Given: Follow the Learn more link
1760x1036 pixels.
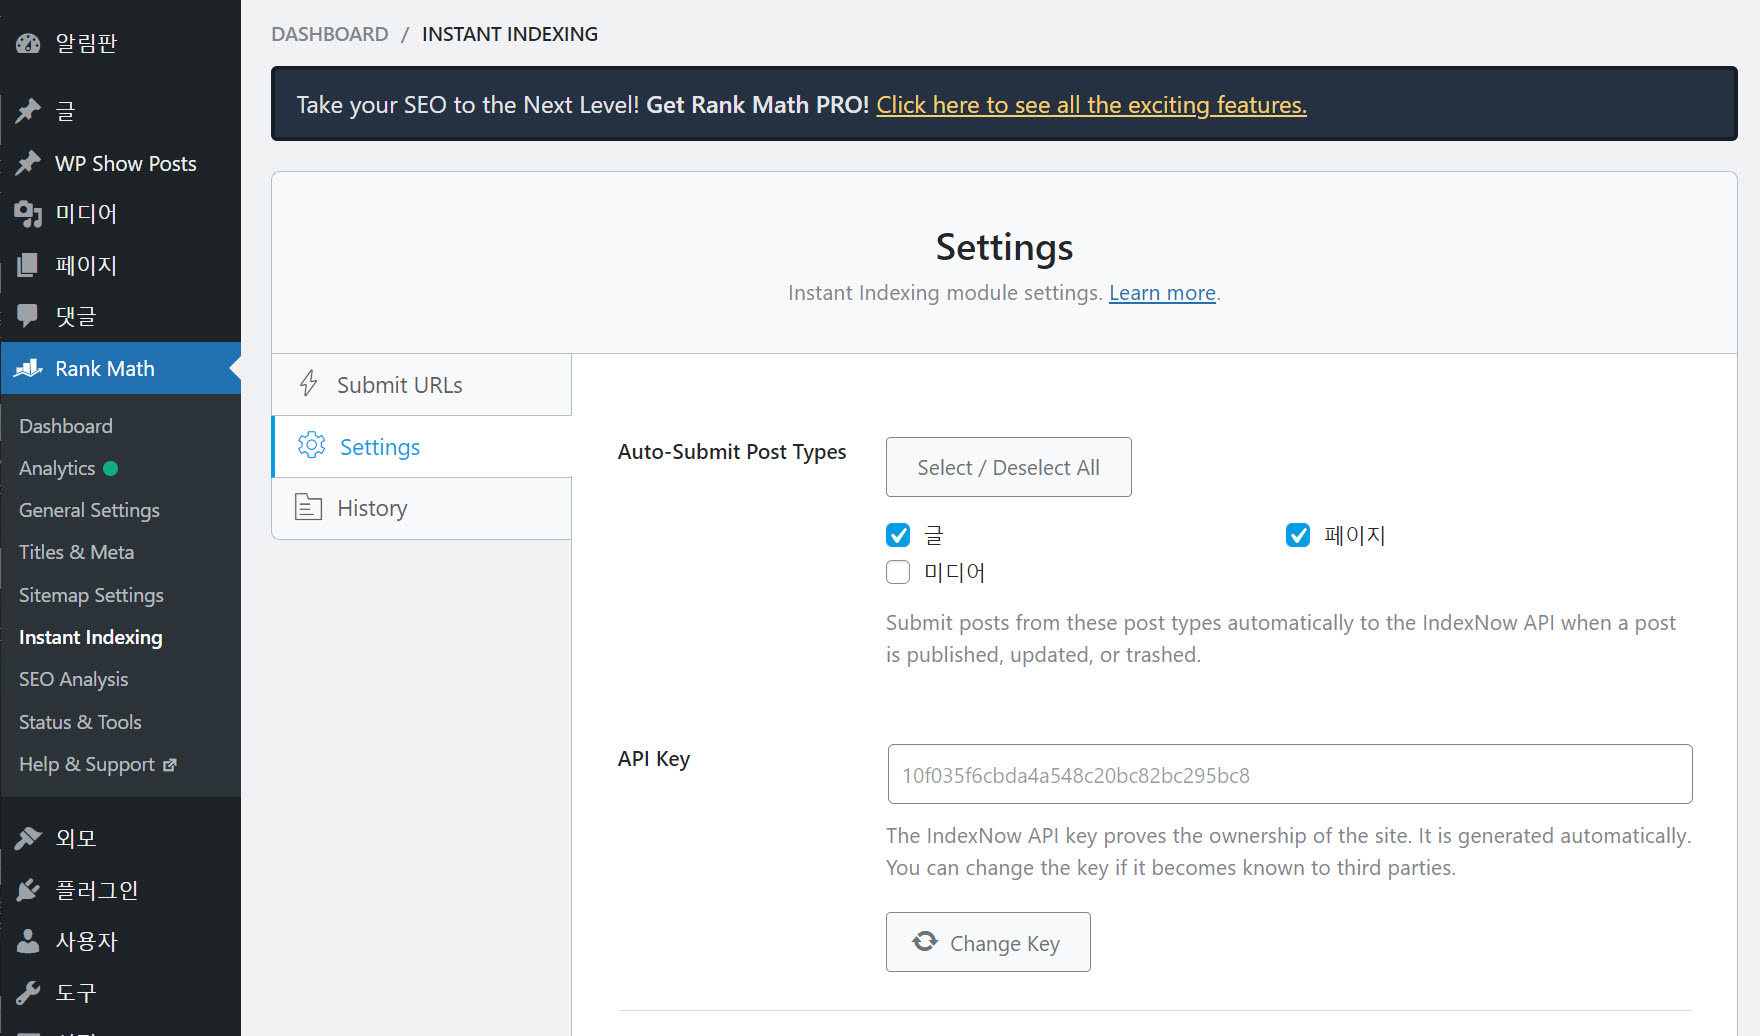Looking at the screenshot, I should 1162,293.
